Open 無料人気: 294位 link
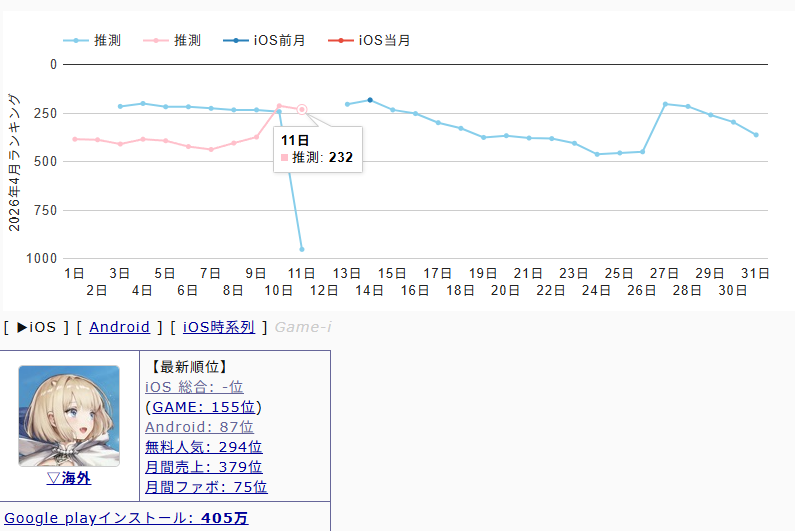795x531 pixels. pyautogui.click(x=204, y=447)
